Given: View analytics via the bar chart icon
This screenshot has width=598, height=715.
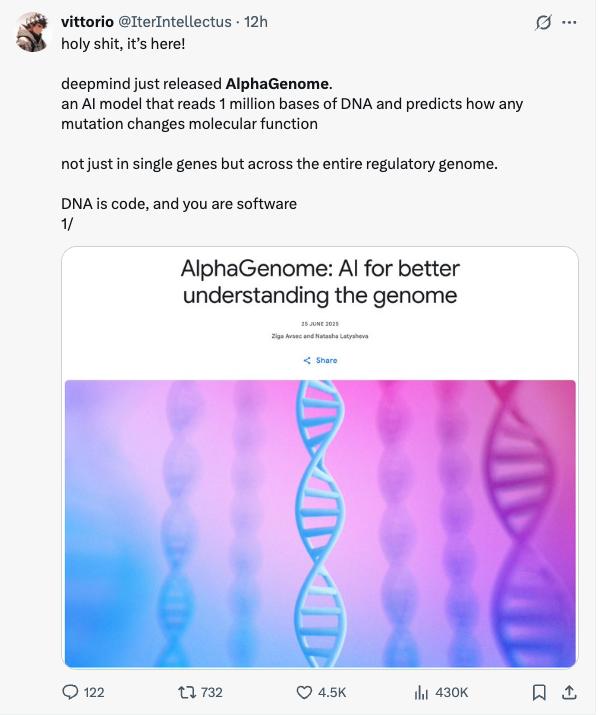Looking at the screenshot, I should tap(421, 693).
